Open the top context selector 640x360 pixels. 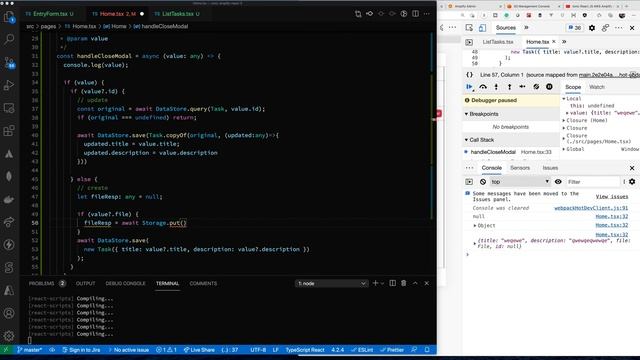[x=520, y=182]
